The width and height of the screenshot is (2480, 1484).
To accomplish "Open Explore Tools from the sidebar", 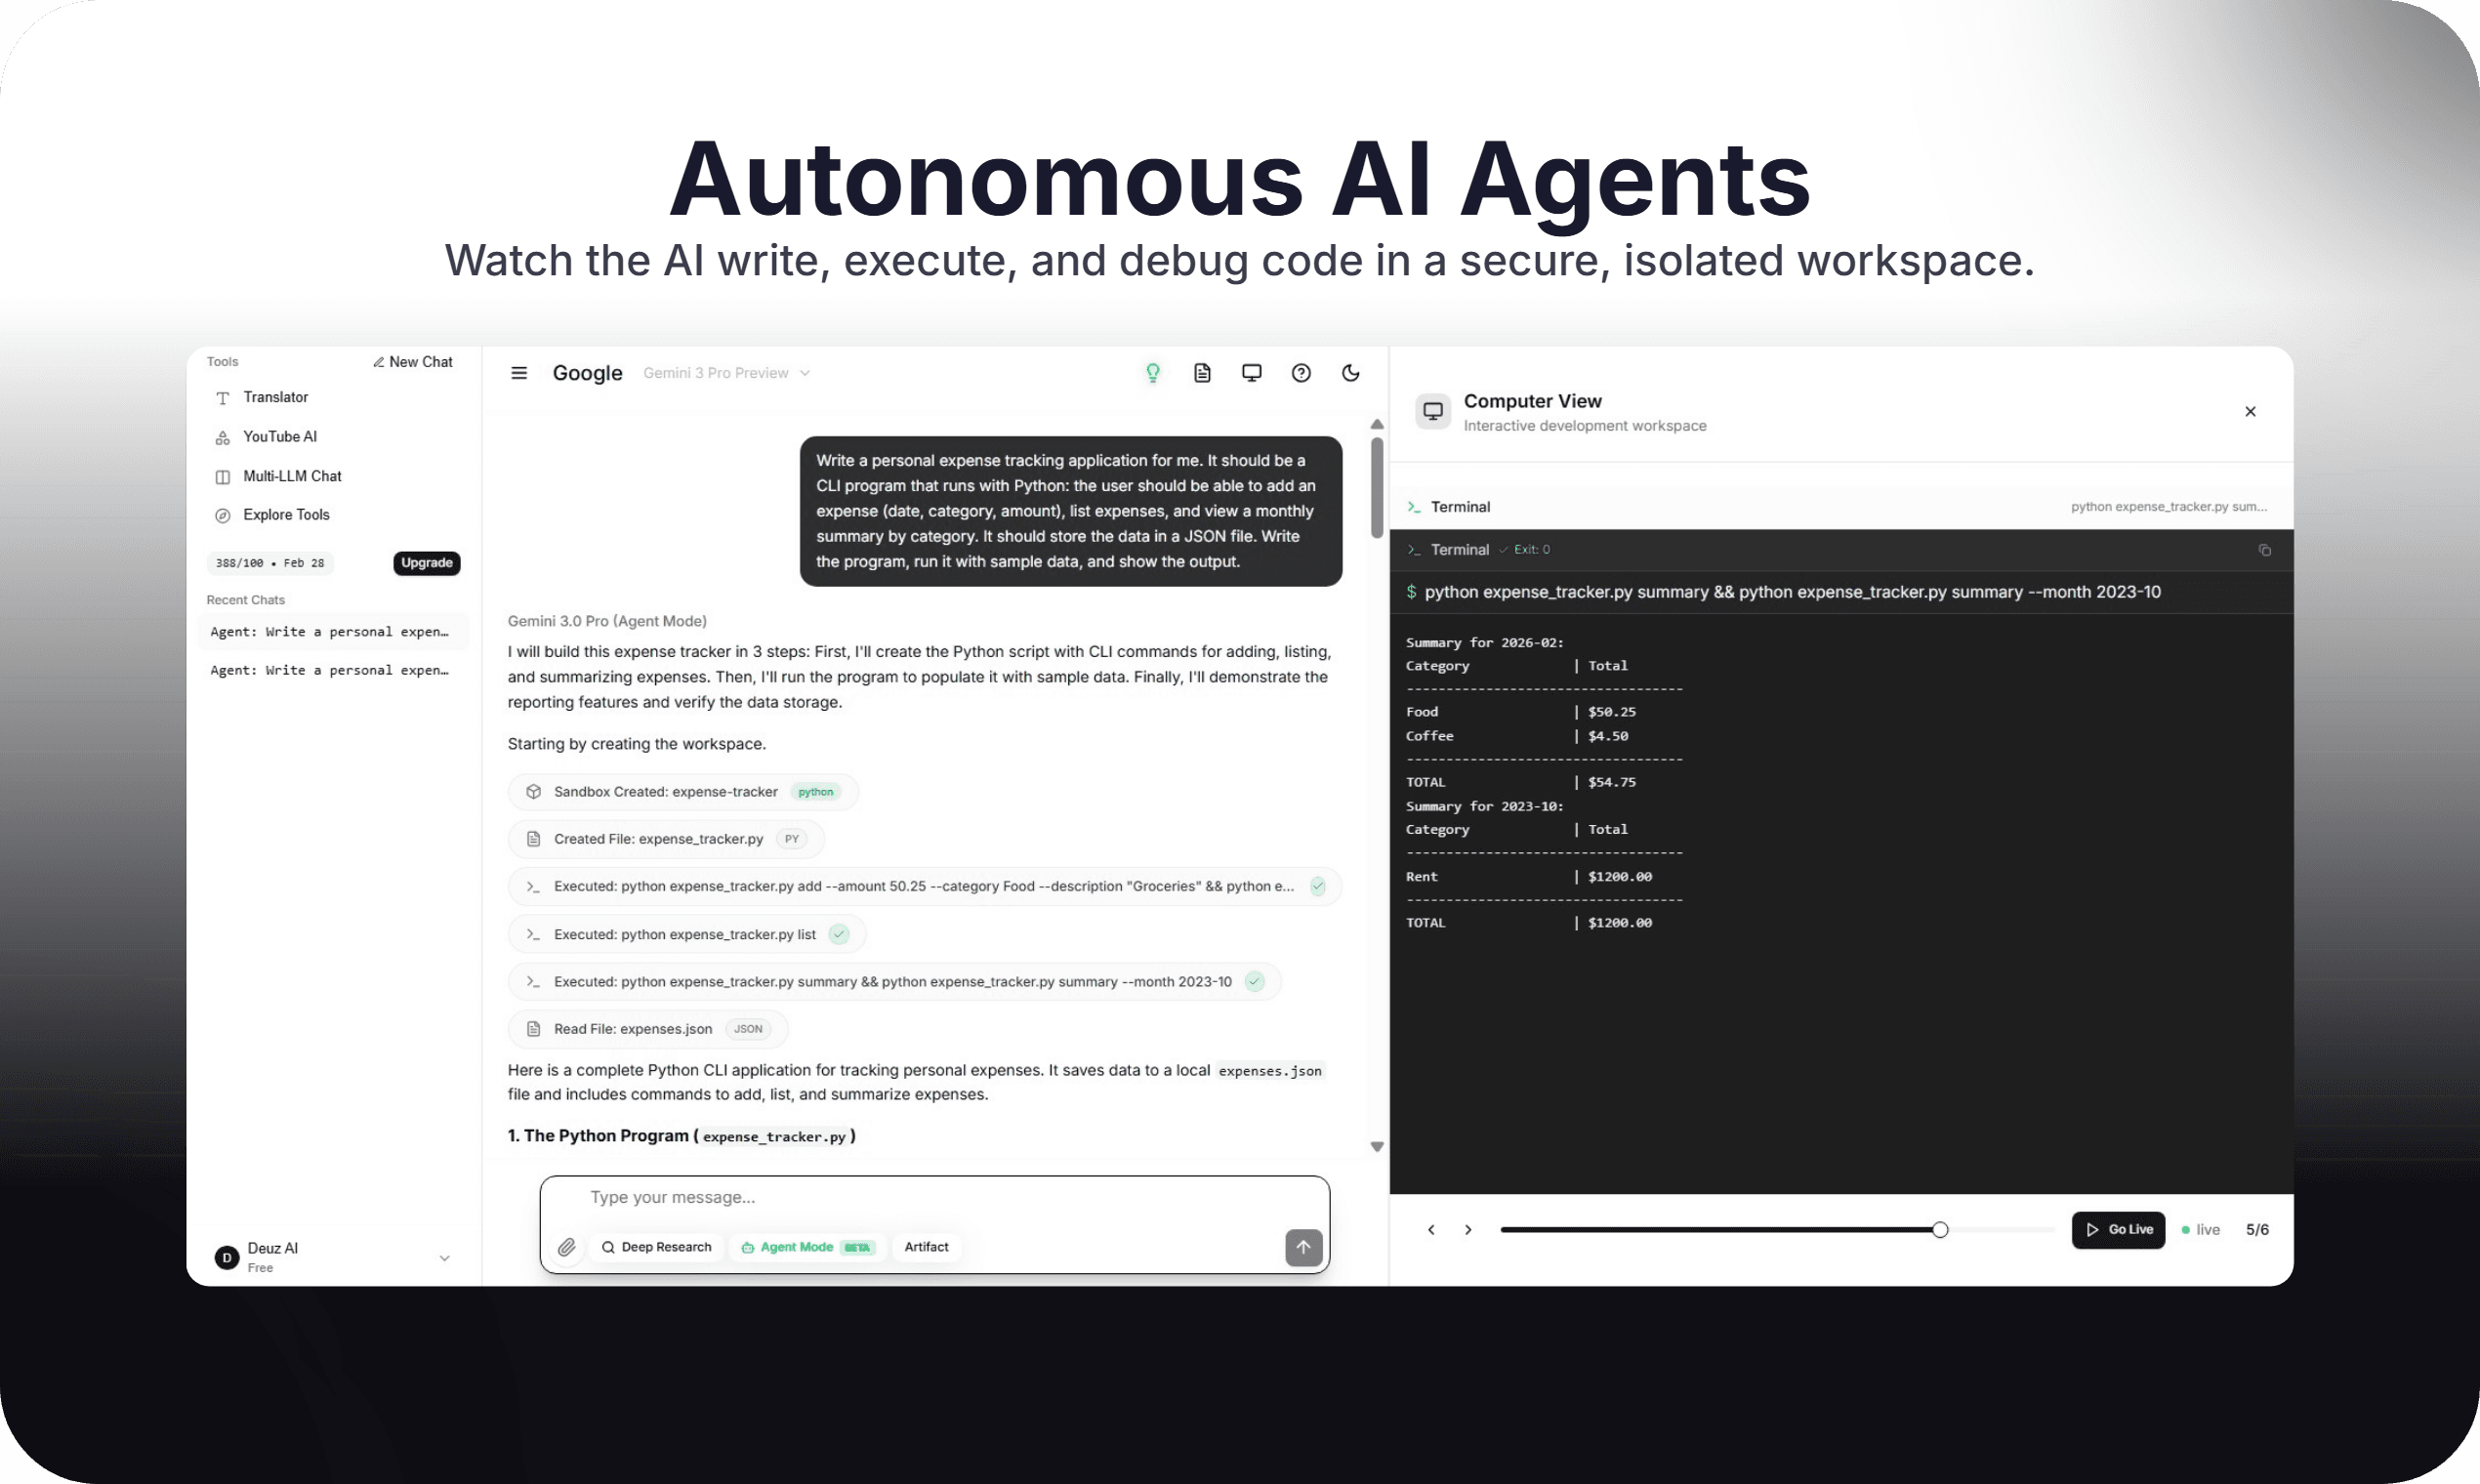I will pos(286,514).
